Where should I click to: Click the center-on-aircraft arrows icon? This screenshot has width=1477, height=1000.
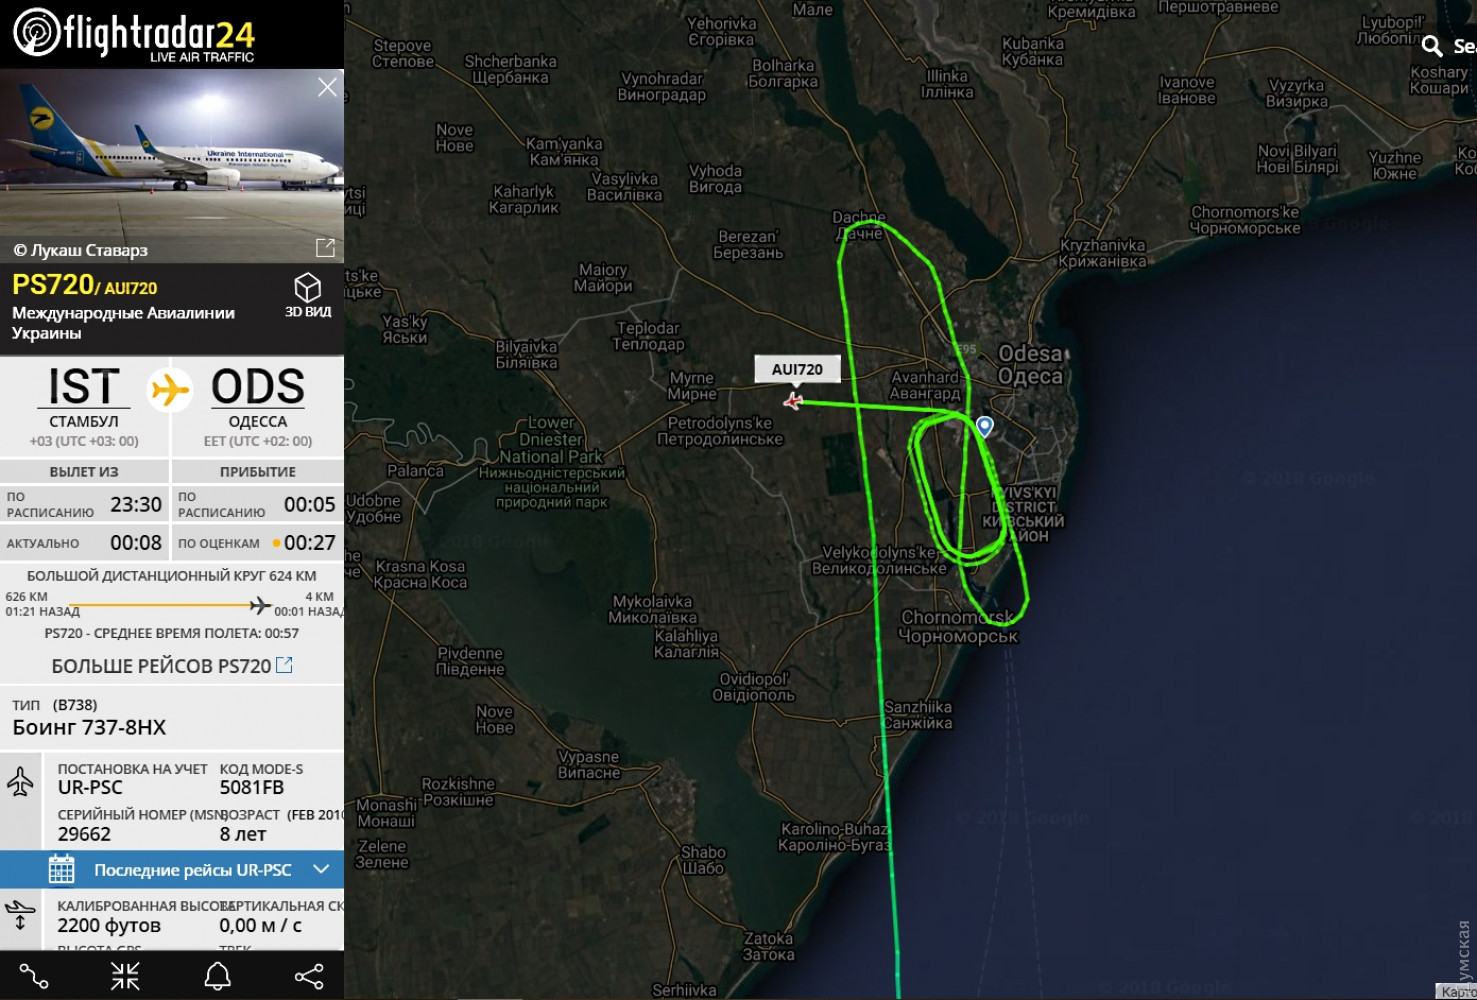125,976
